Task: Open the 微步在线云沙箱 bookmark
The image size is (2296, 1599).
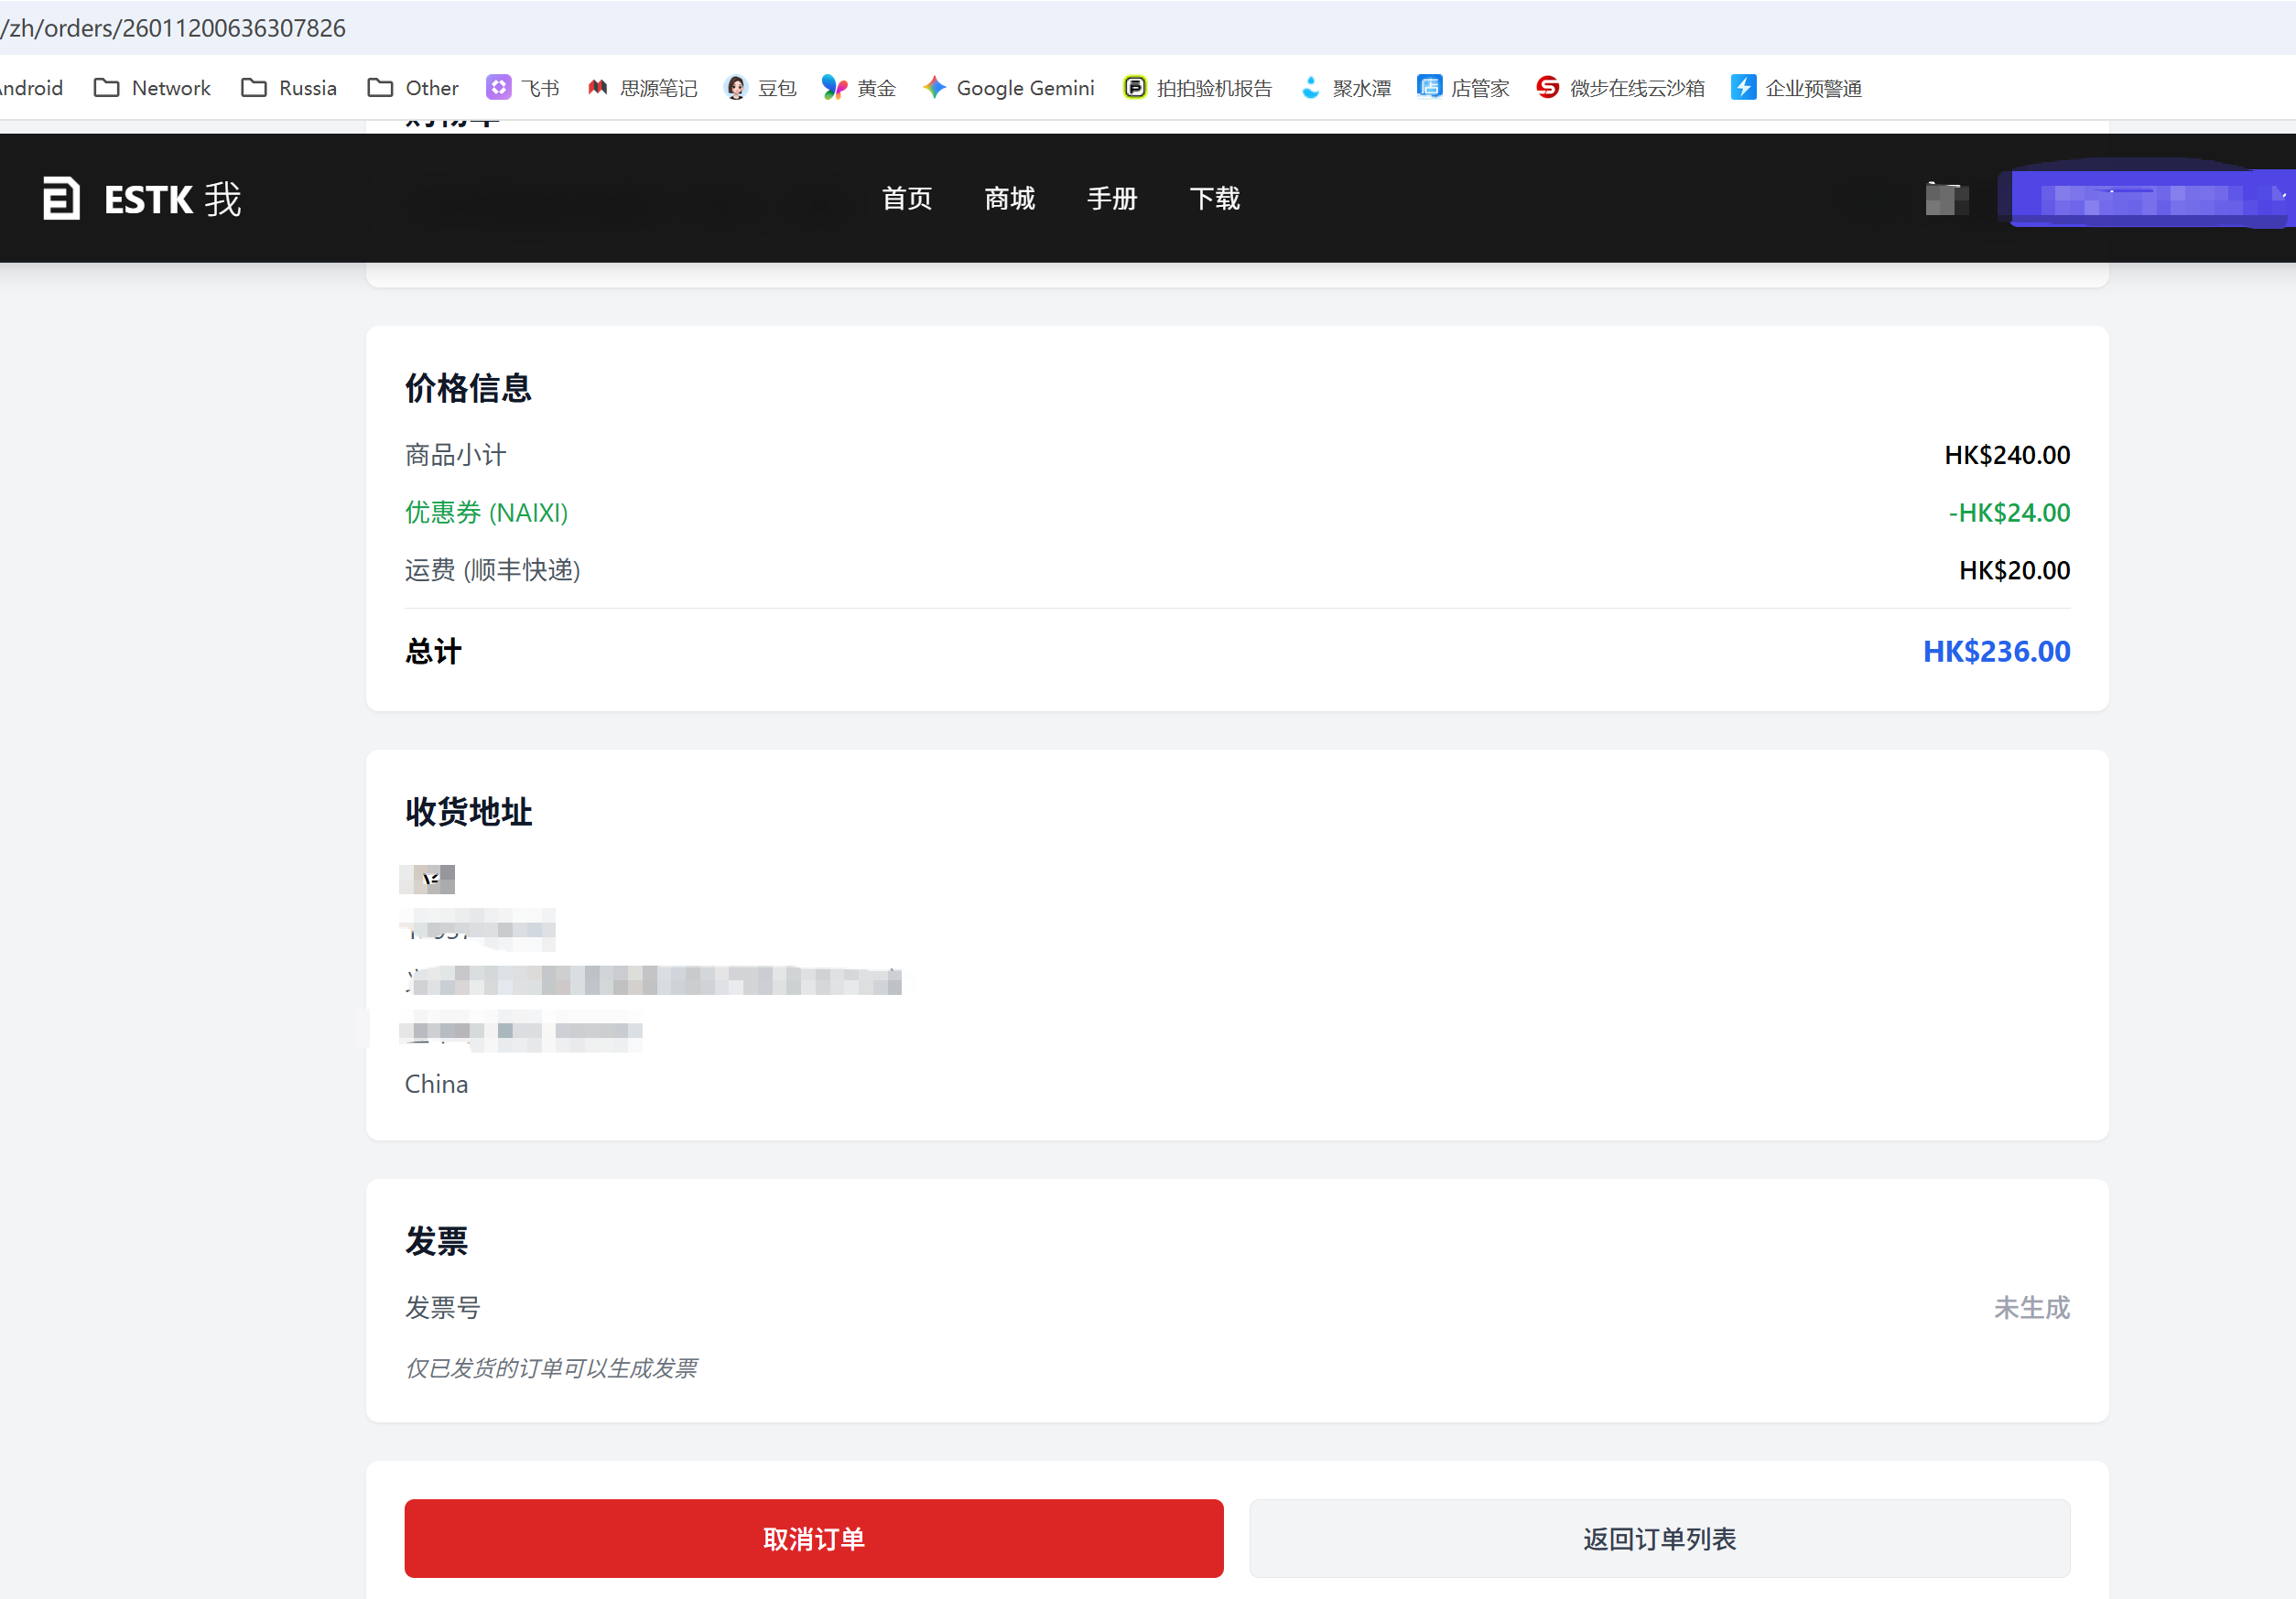Action: click(1621, 88)
